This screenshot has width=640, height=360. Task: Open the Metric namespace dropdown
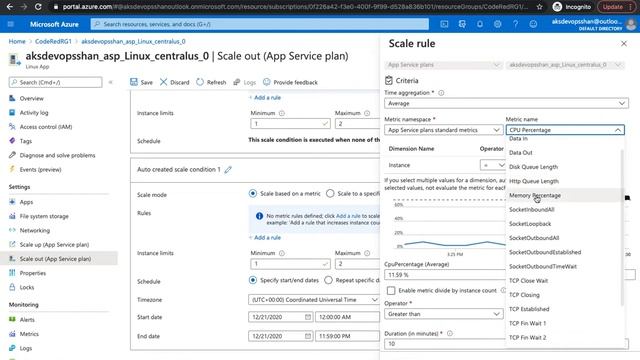click(x=444, y=130)
